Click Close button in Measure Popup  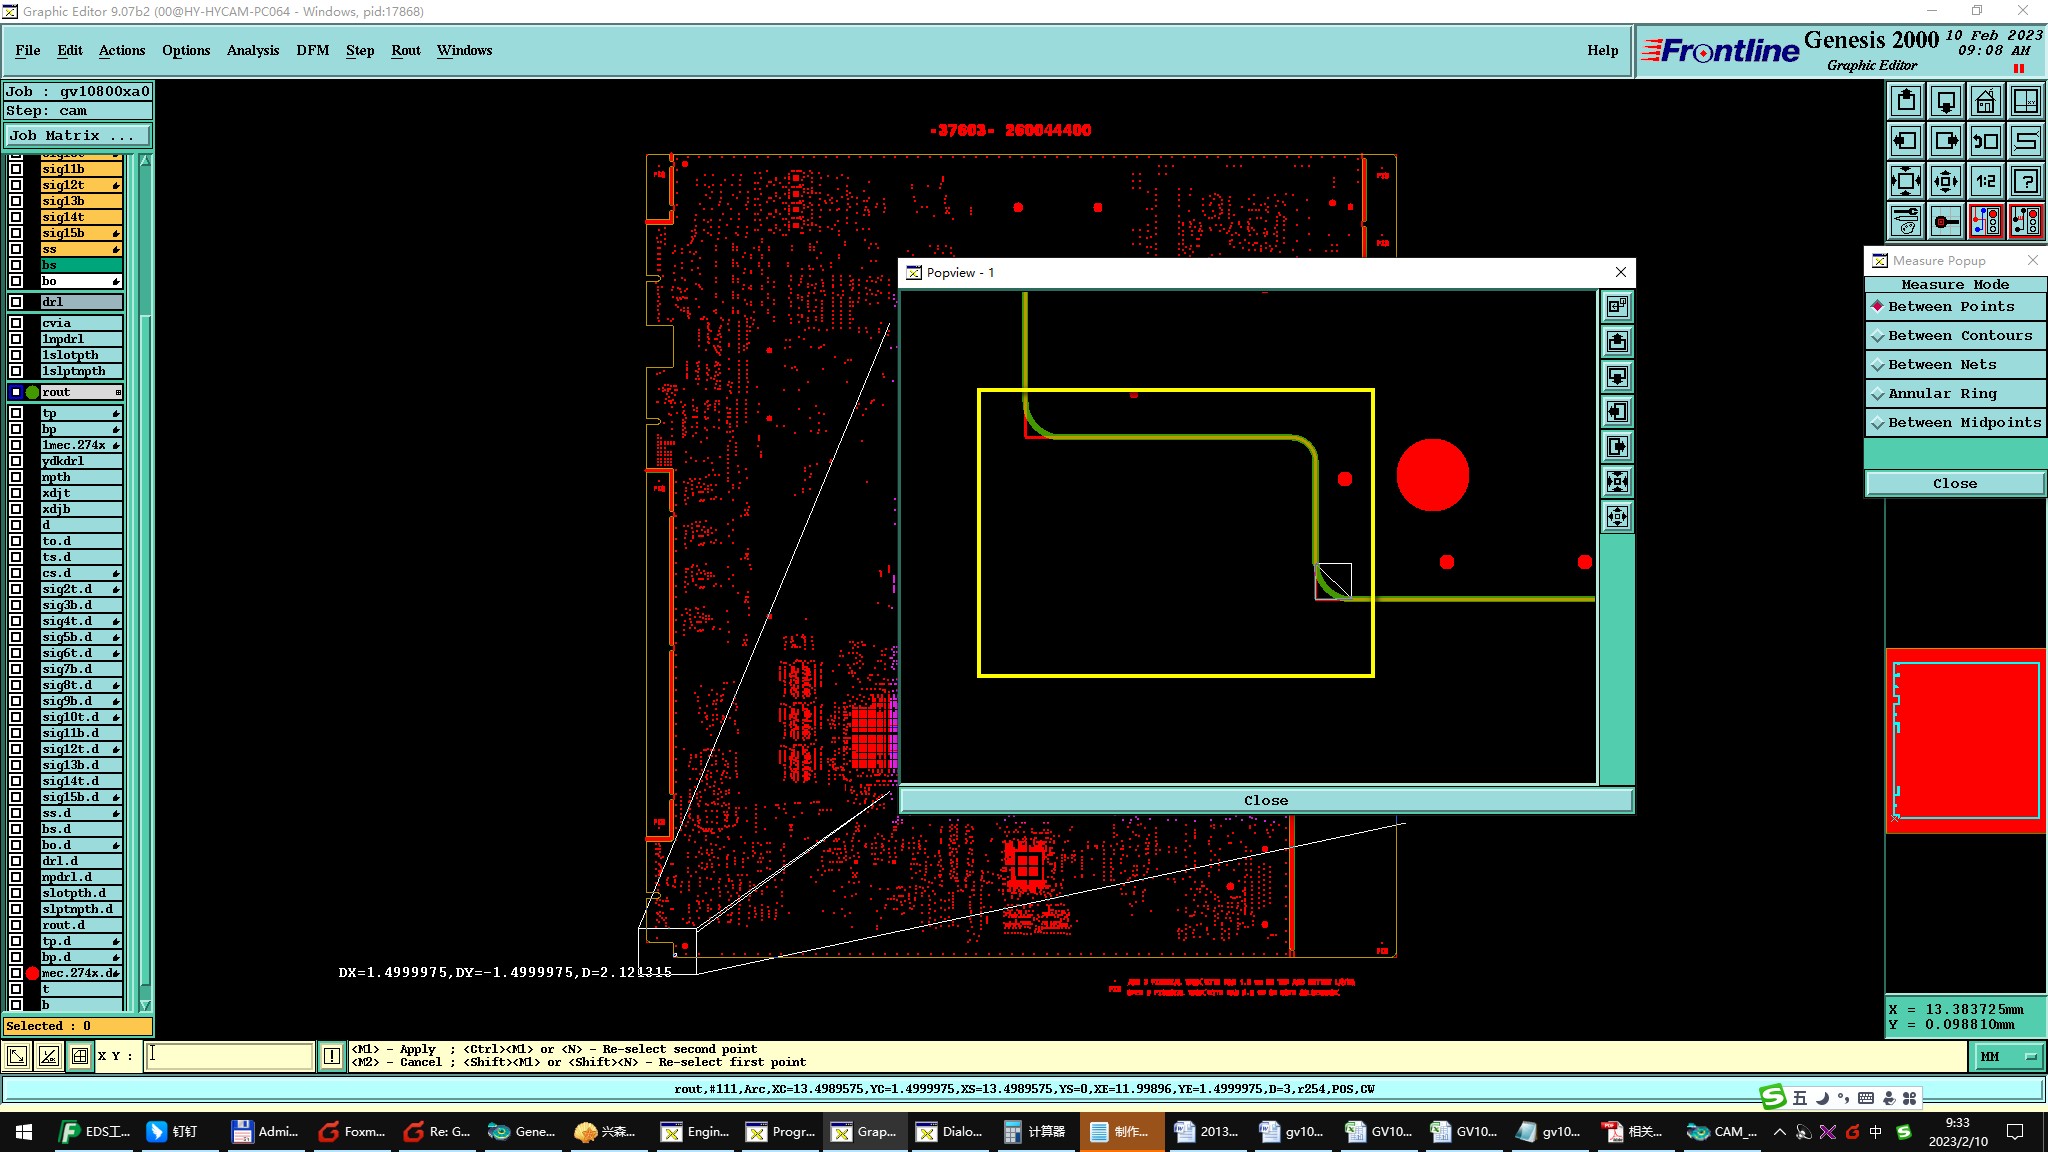[1954, 484]
